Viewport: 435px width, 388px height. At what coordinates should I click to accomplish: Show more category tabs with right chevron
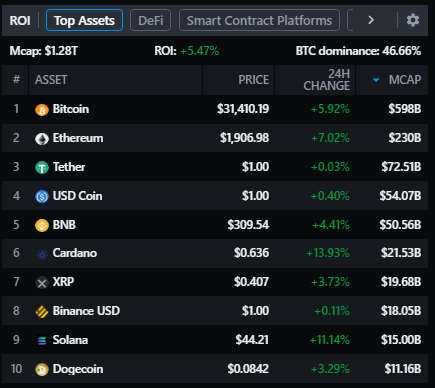coord(371,20)
